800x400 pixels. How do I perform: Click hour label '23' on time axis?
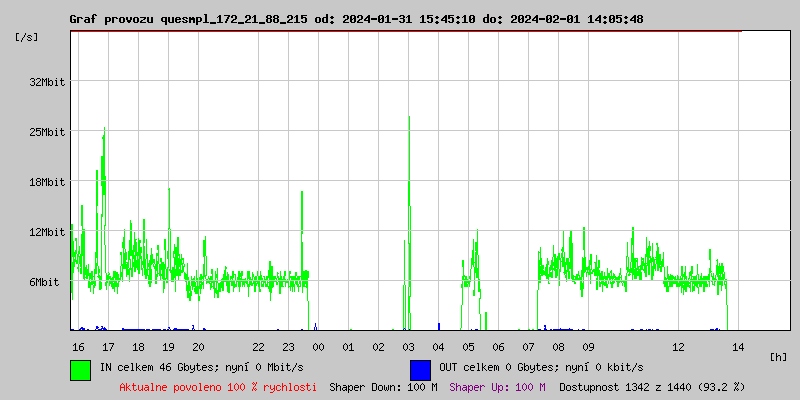click(x=288, y=347)
